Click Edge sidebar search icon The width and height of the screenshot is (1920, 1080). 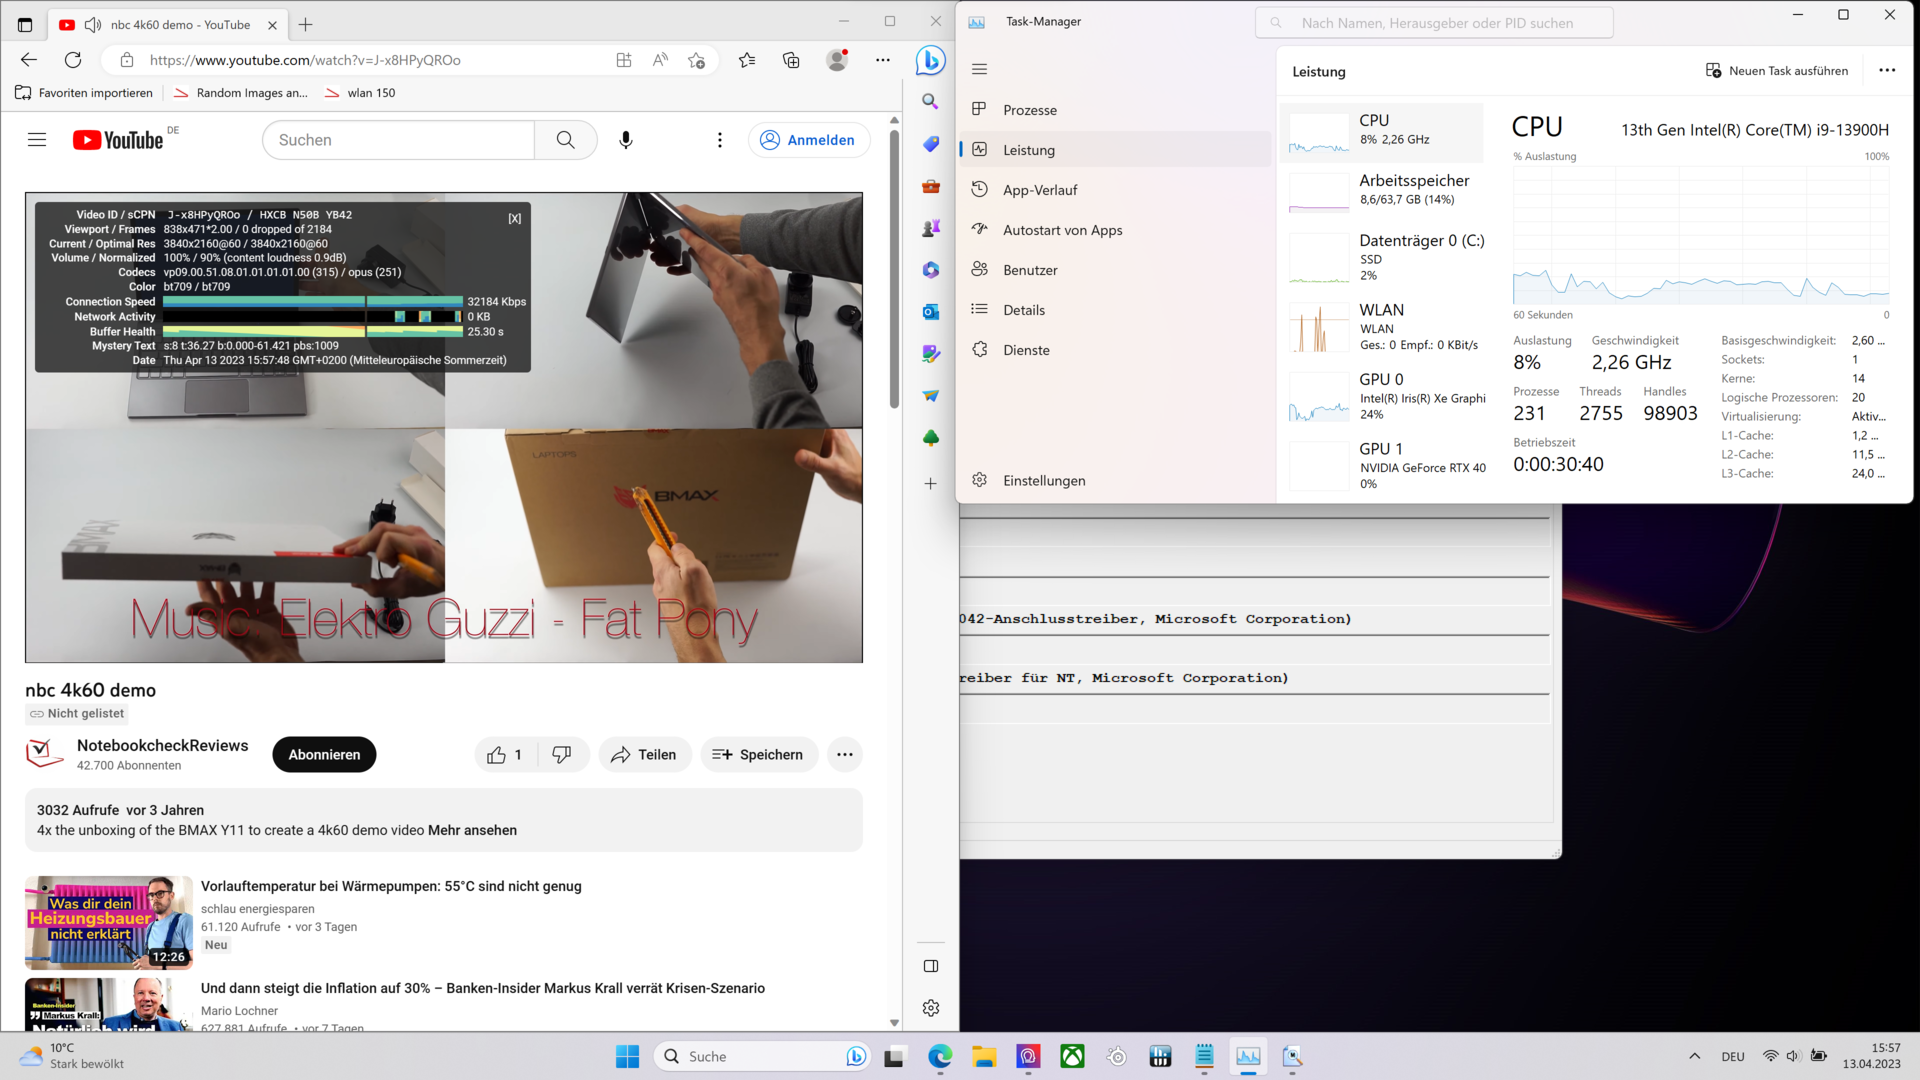(x=930, y=101)
